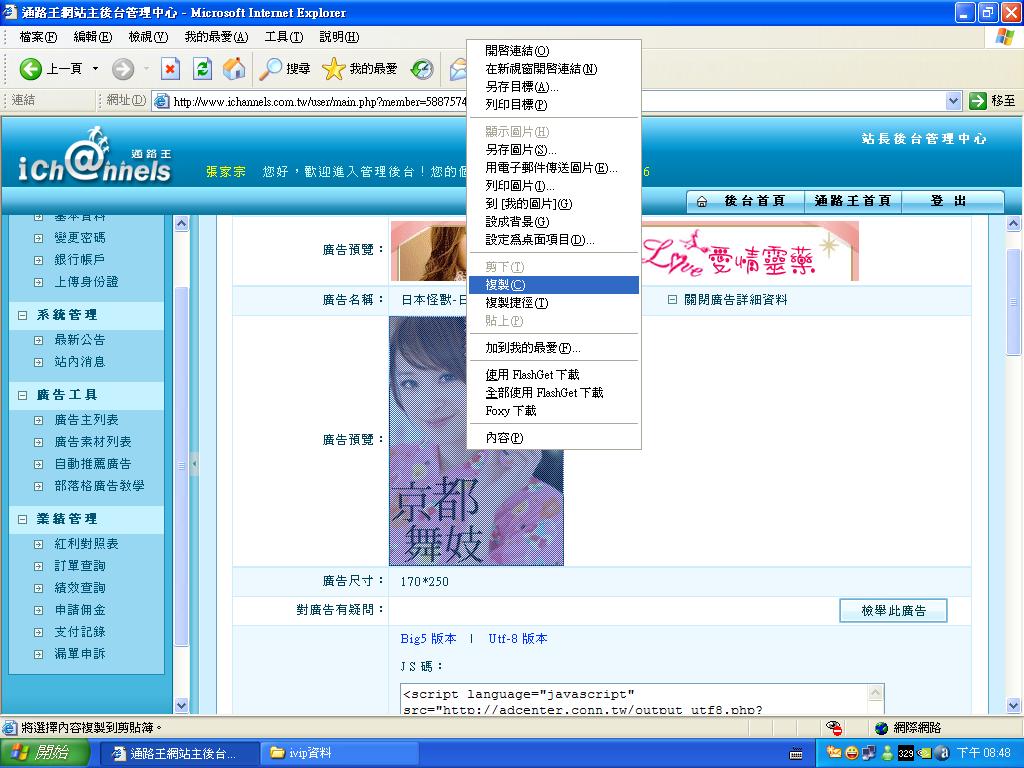Select 在新視窗開啟連結(N) context entry
The width and height of the screenshot is (1024, 768).
[x=554, y=69]
